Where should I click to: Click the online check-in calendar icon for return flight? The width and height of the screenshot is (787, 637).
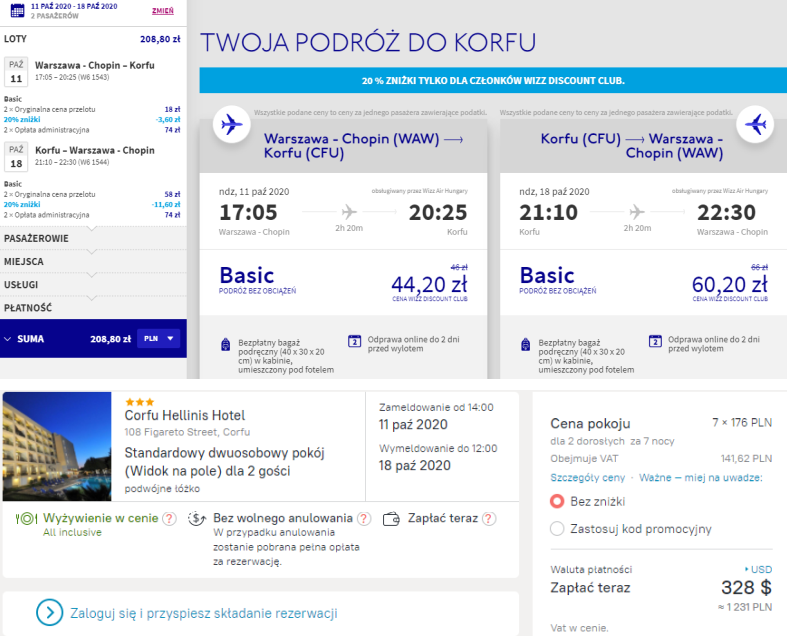[x=655, y=341]
